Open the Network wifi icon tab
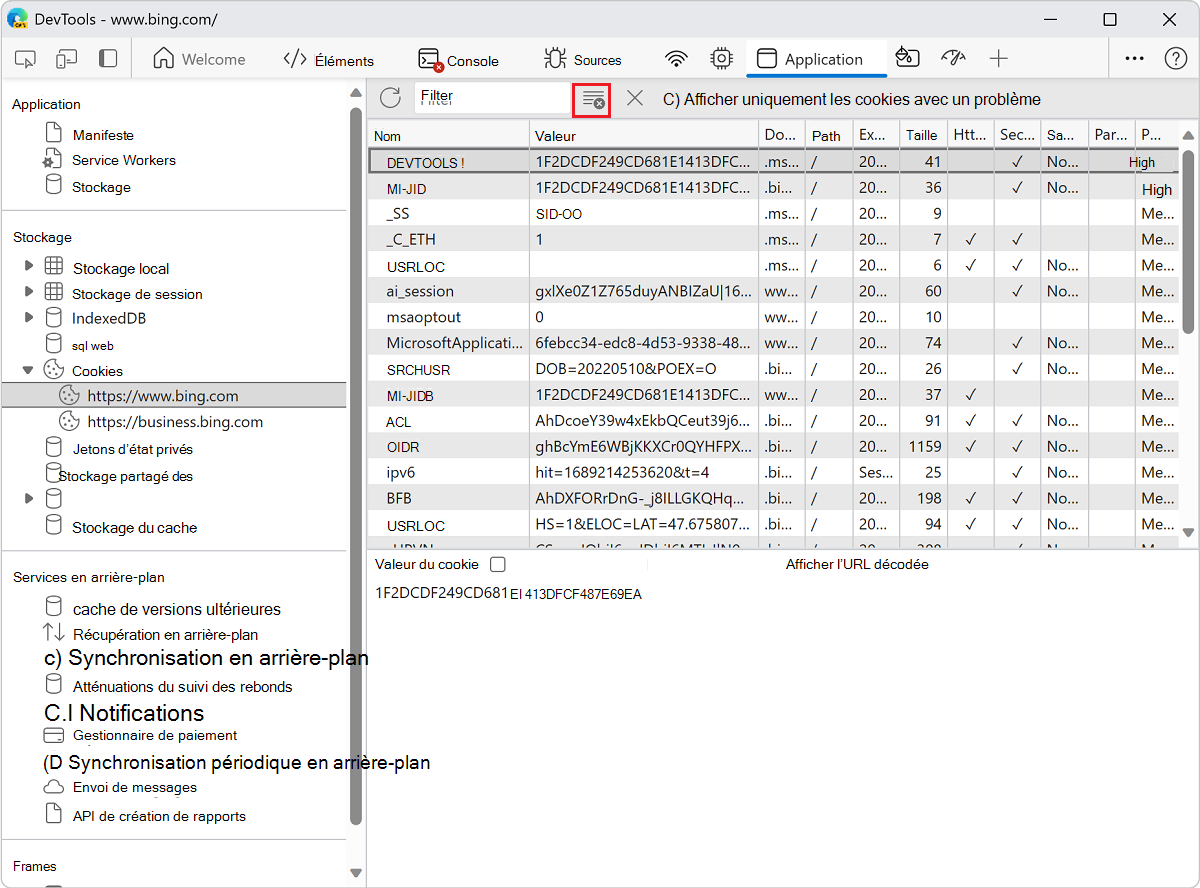Screen dimensions: 1200x888 [x=677, y=59]
